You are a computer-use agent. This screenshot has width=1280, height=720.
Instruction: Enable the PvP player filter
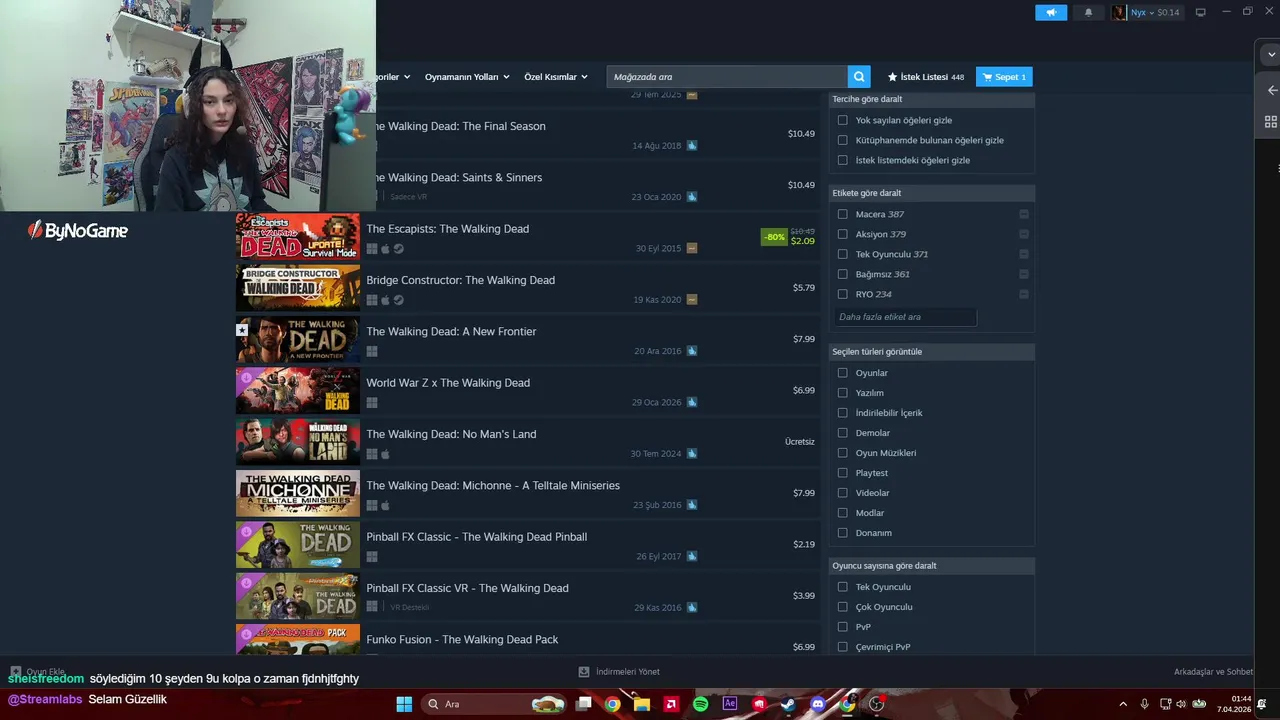click(x=843, y=627)
